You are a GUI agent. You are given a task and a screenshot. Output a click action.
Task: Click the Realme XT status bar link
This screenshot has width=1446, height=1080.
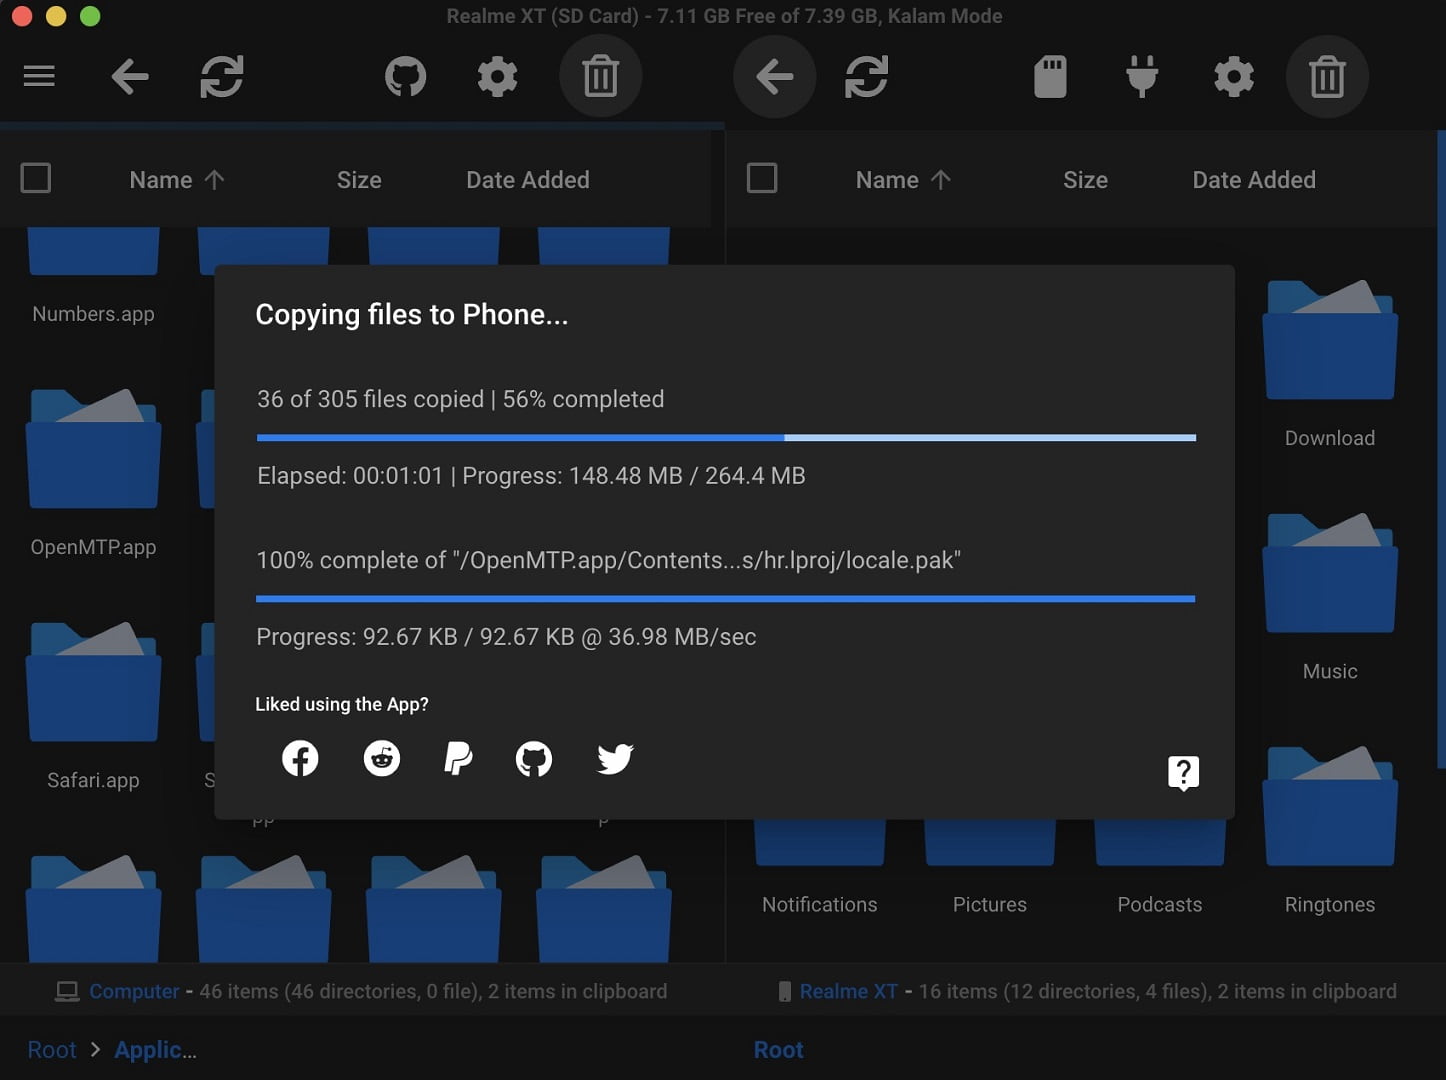(848, 991)
